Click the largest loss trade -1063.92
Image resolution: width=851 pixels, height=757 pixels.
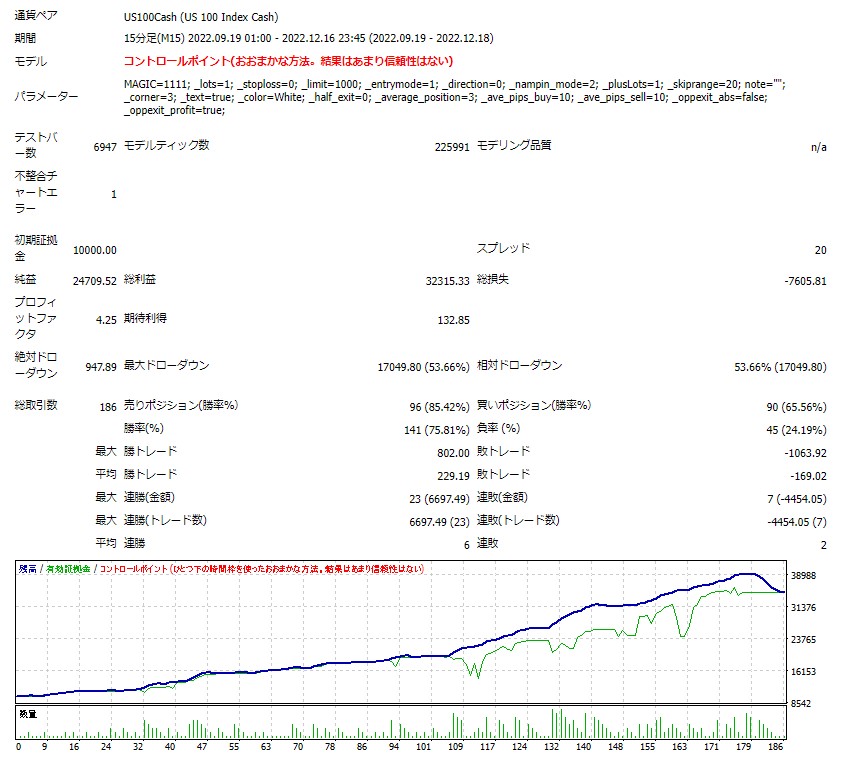(x=805, y=453)
